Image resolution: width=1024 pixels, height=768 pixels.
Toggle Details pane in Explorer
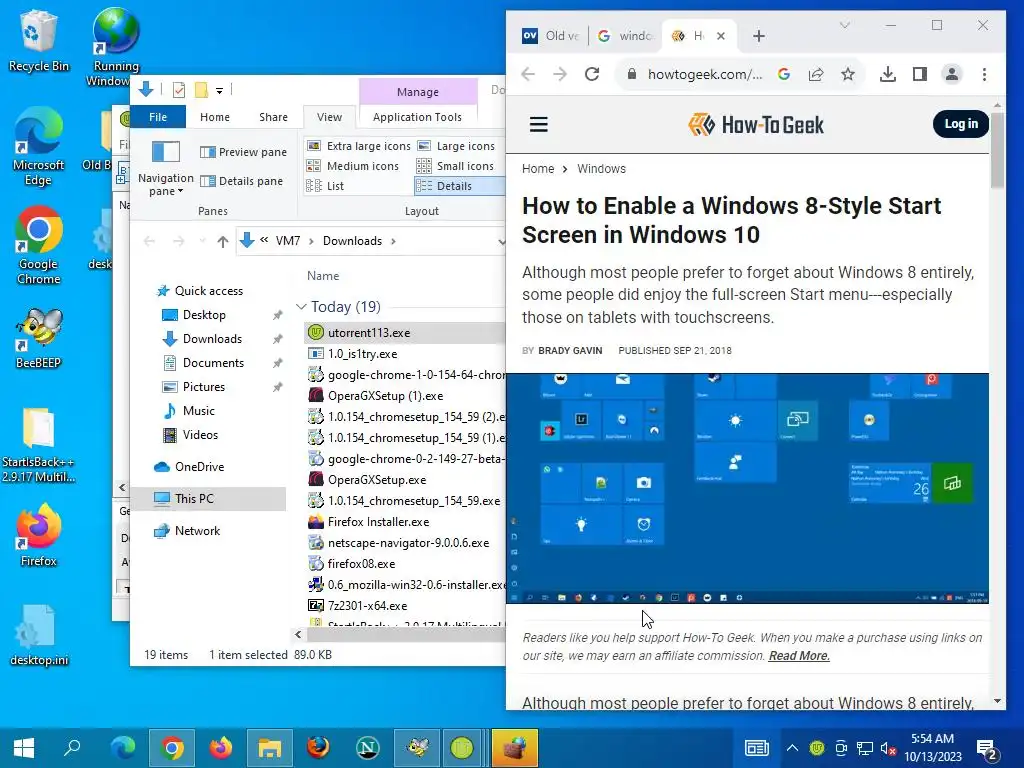(x=242, y=181)
